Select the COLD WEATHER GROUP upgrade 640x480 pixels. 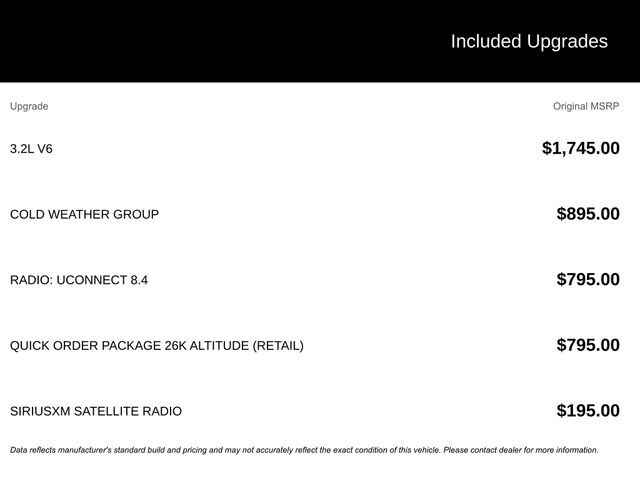84,214
